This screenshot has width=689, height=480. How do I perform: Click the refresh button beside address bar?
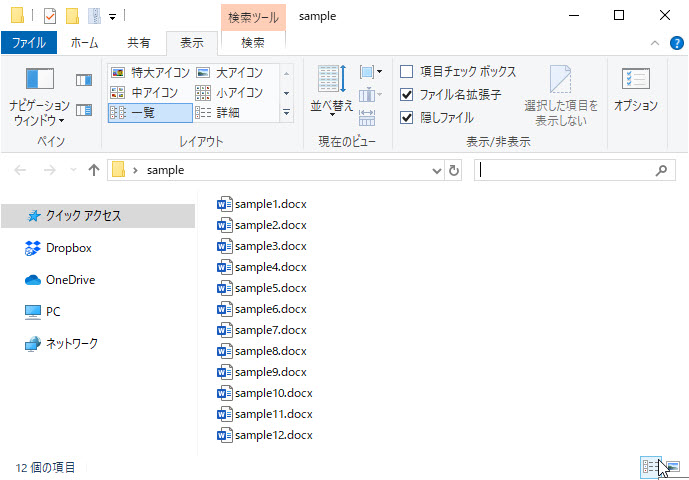pos(454,171)
